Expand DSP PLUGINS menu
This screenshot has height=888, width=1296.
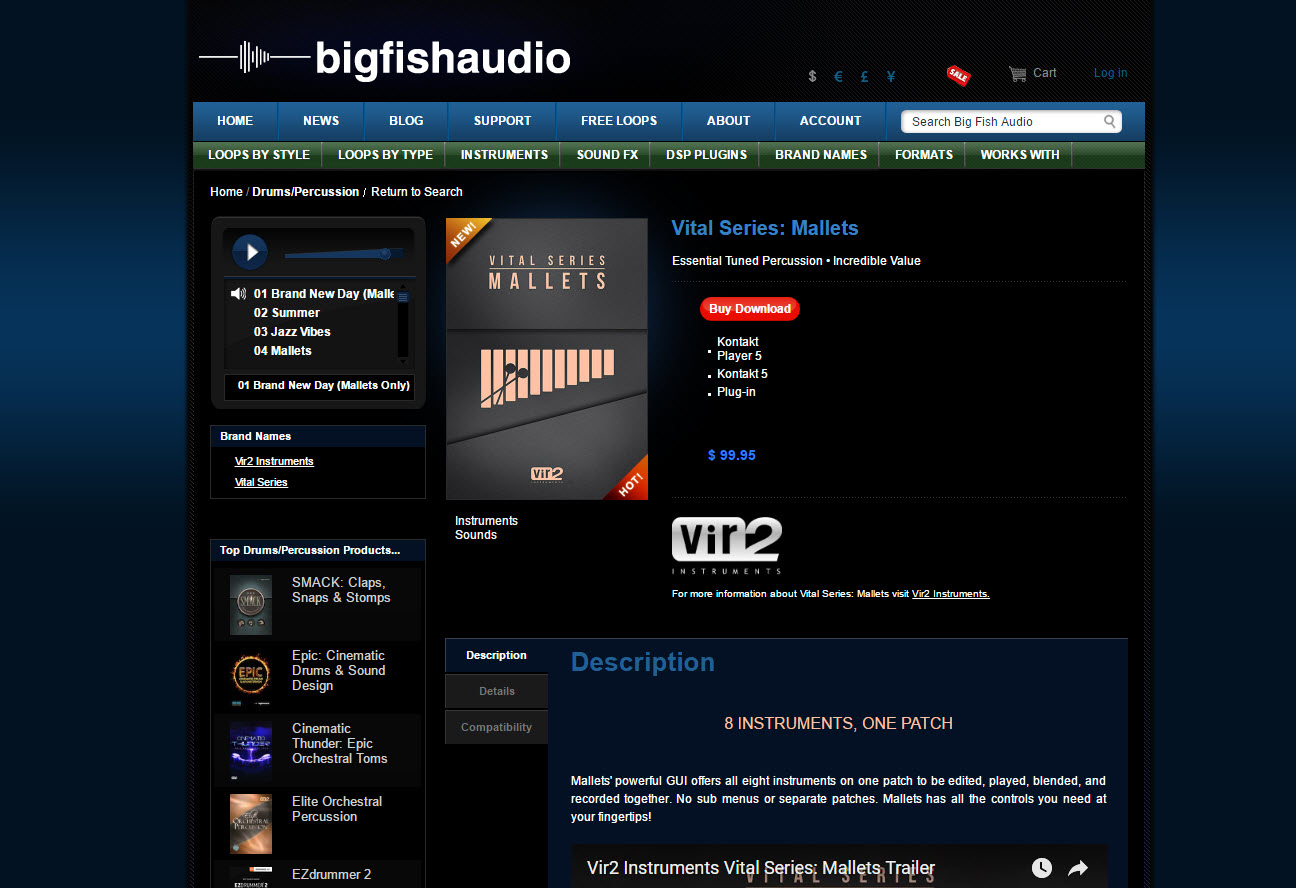click(x=706, y=155)
